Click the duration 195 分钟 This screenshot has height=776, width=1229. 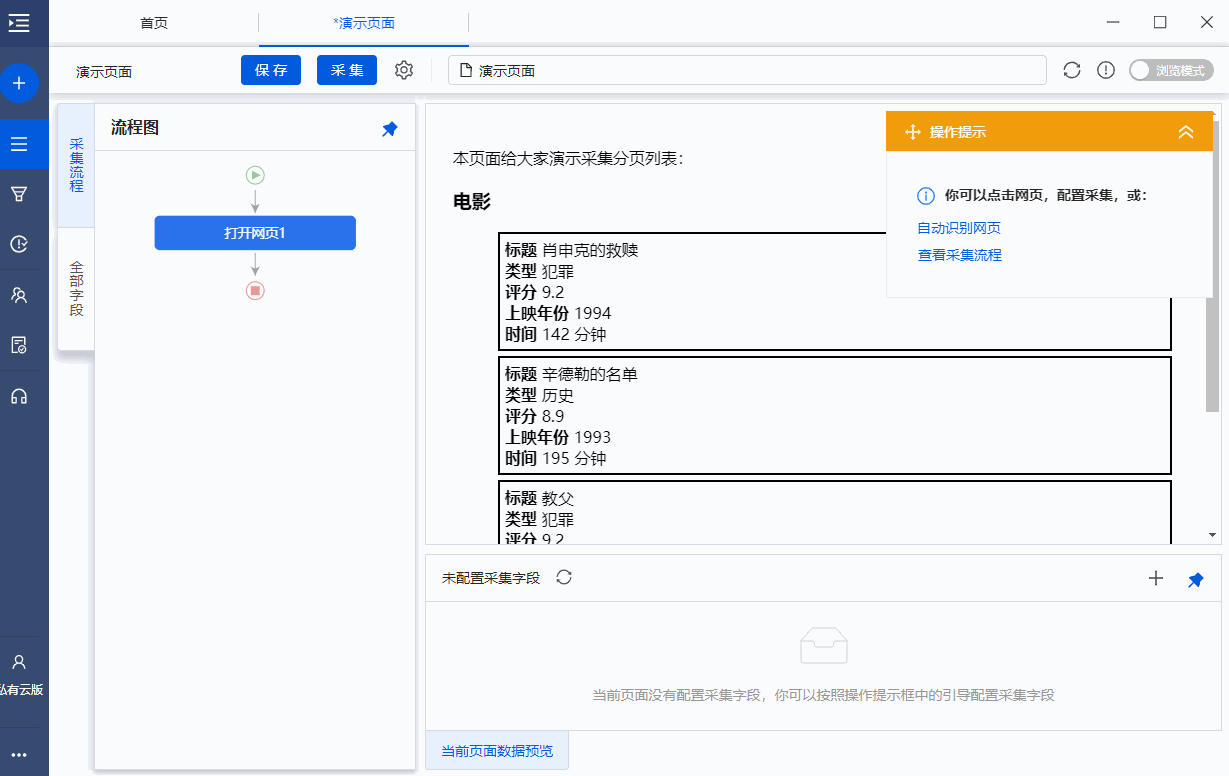[574, 459]
